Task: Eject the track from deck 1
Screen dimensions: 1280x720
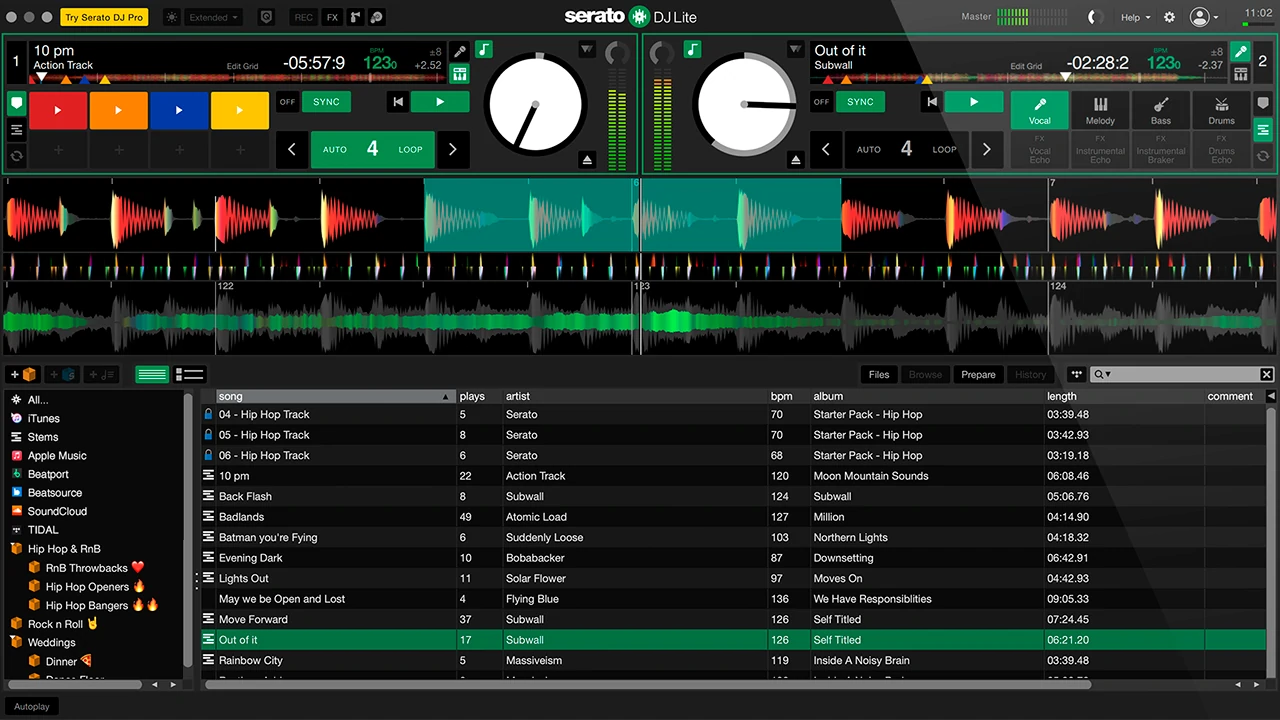Action: tap(588, 159)
